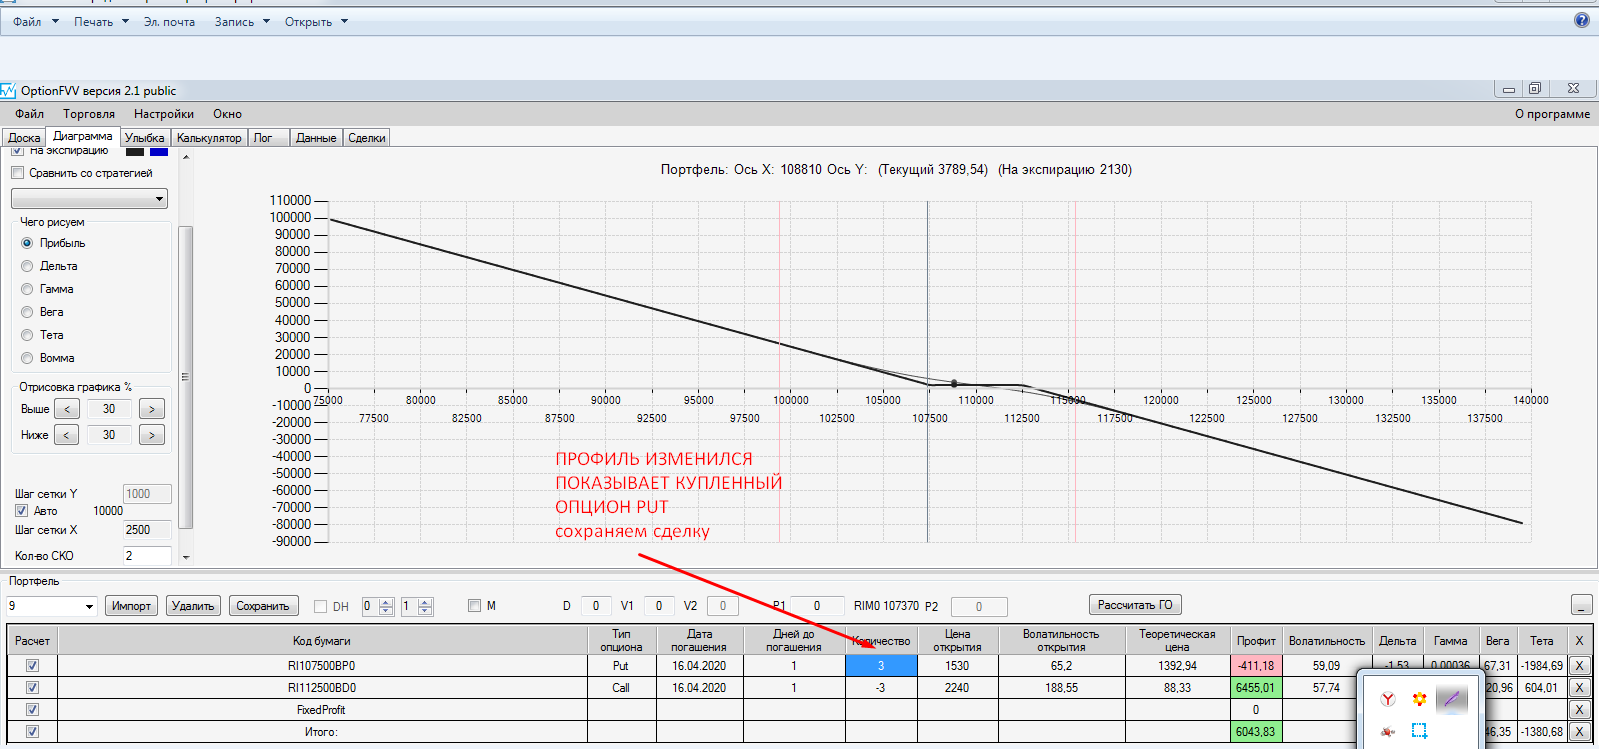Open the Торговля menu
This screenshot has width=1599, height=749.
click(x=89, y=114)
